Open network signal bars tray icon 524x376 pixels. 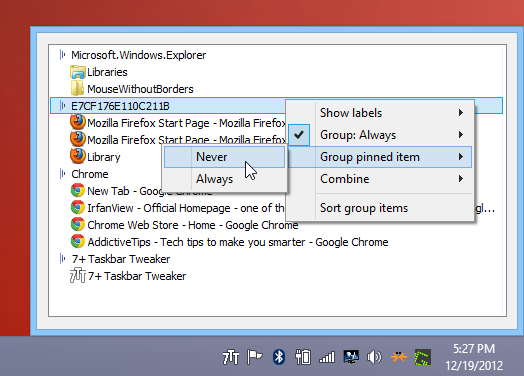point(327,357)
